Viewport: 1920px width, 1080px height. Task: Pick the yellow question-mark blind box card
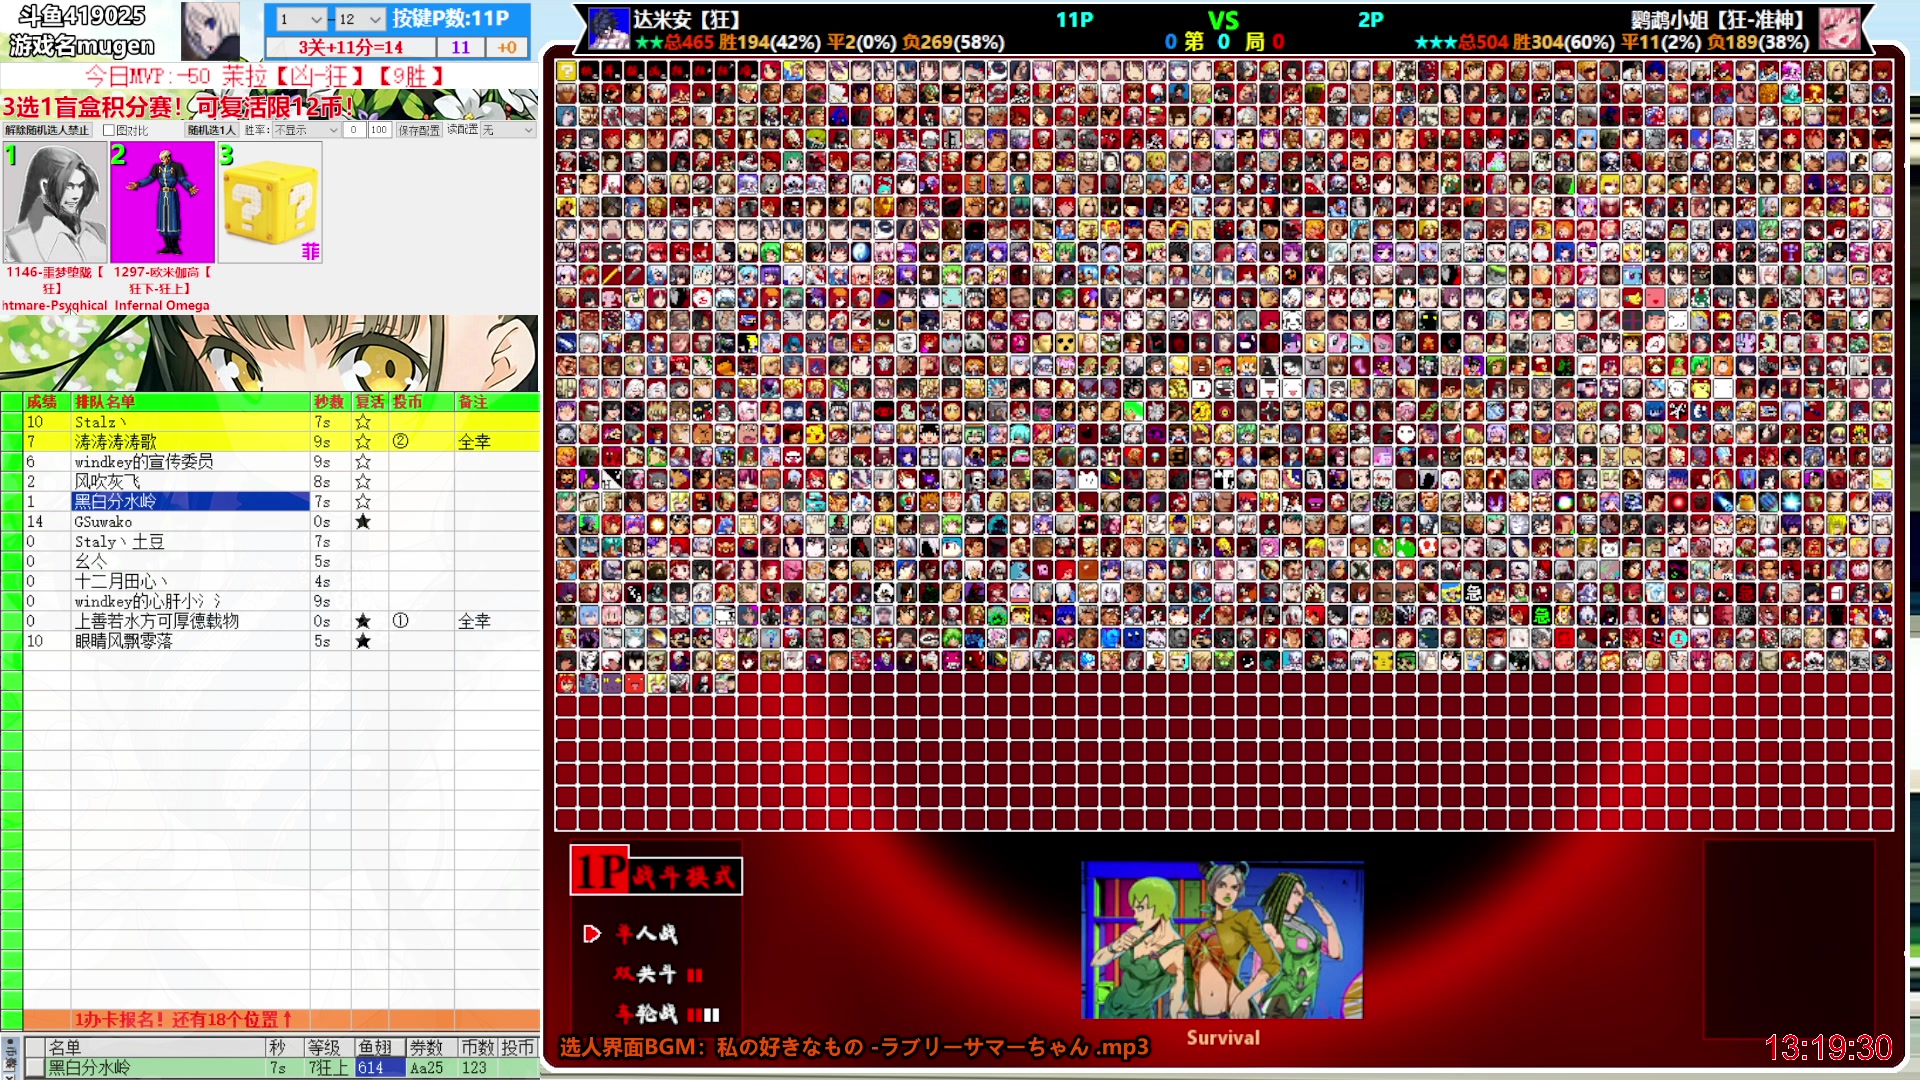[270, 202]
